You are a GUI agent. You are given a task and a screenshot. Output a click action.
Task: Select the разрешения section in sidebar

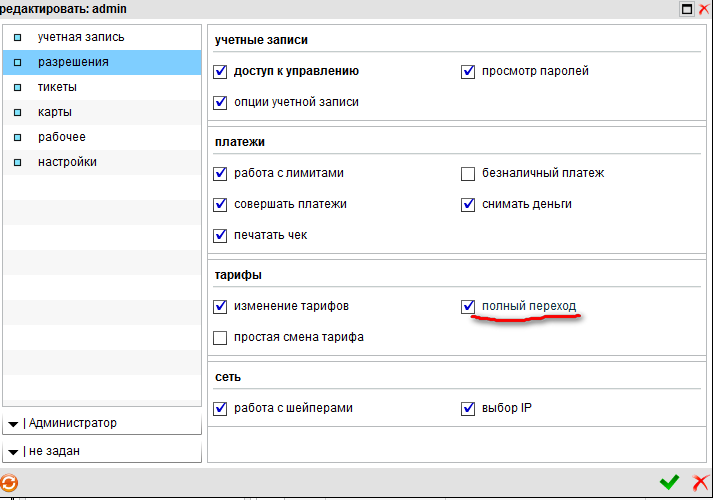pyautogui.click(x=73, y=62)
